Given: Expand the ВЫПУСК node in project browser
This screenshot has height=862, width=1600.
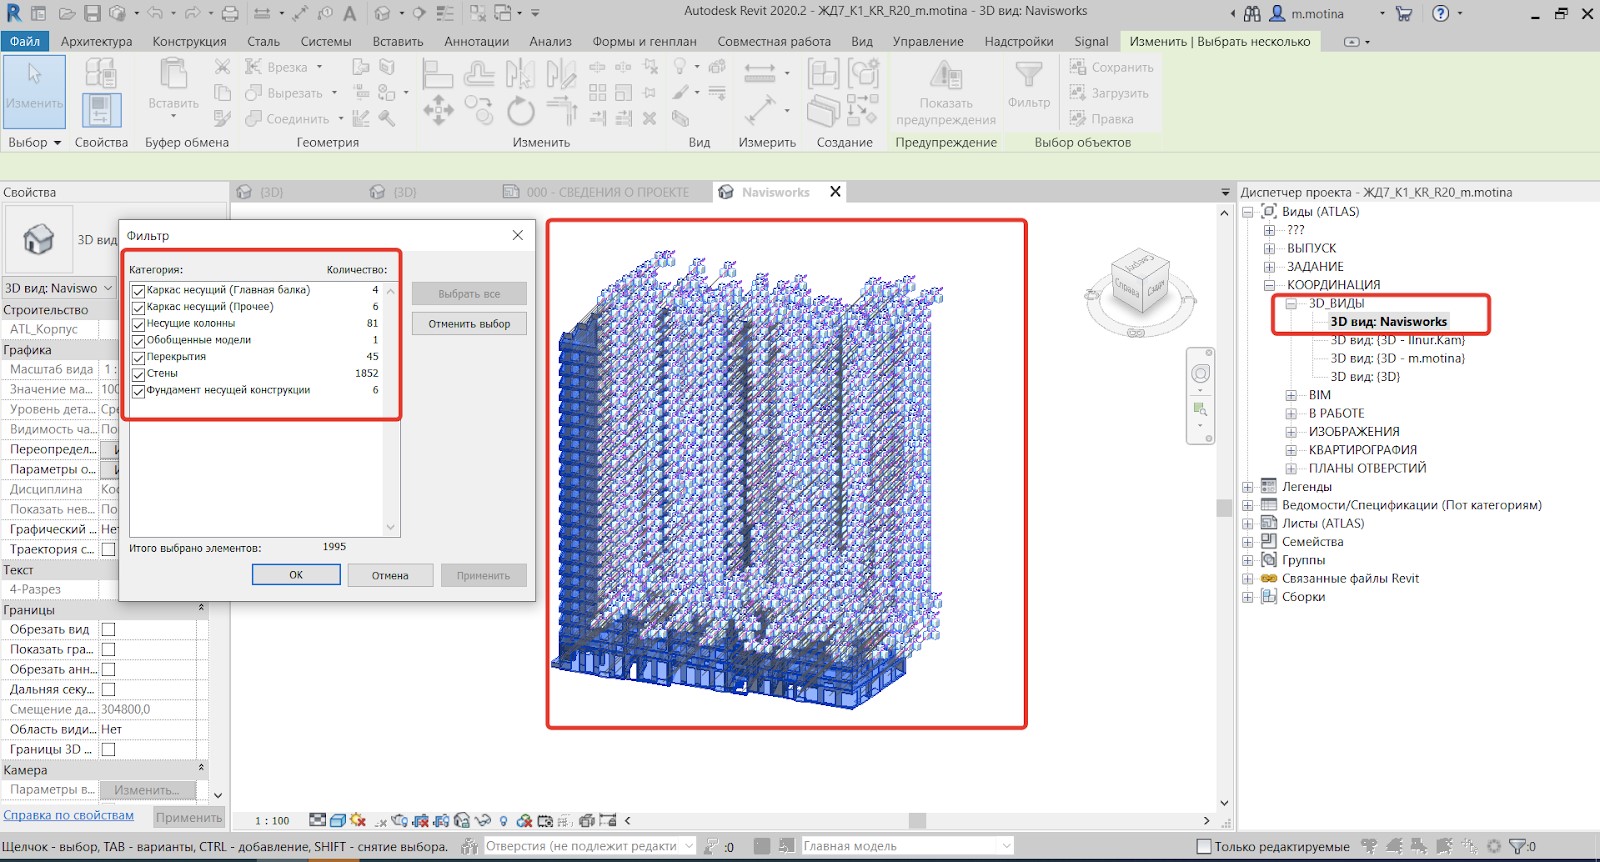Looking at the screenshot, I should pyautogui.click(x=1269, y=248).
